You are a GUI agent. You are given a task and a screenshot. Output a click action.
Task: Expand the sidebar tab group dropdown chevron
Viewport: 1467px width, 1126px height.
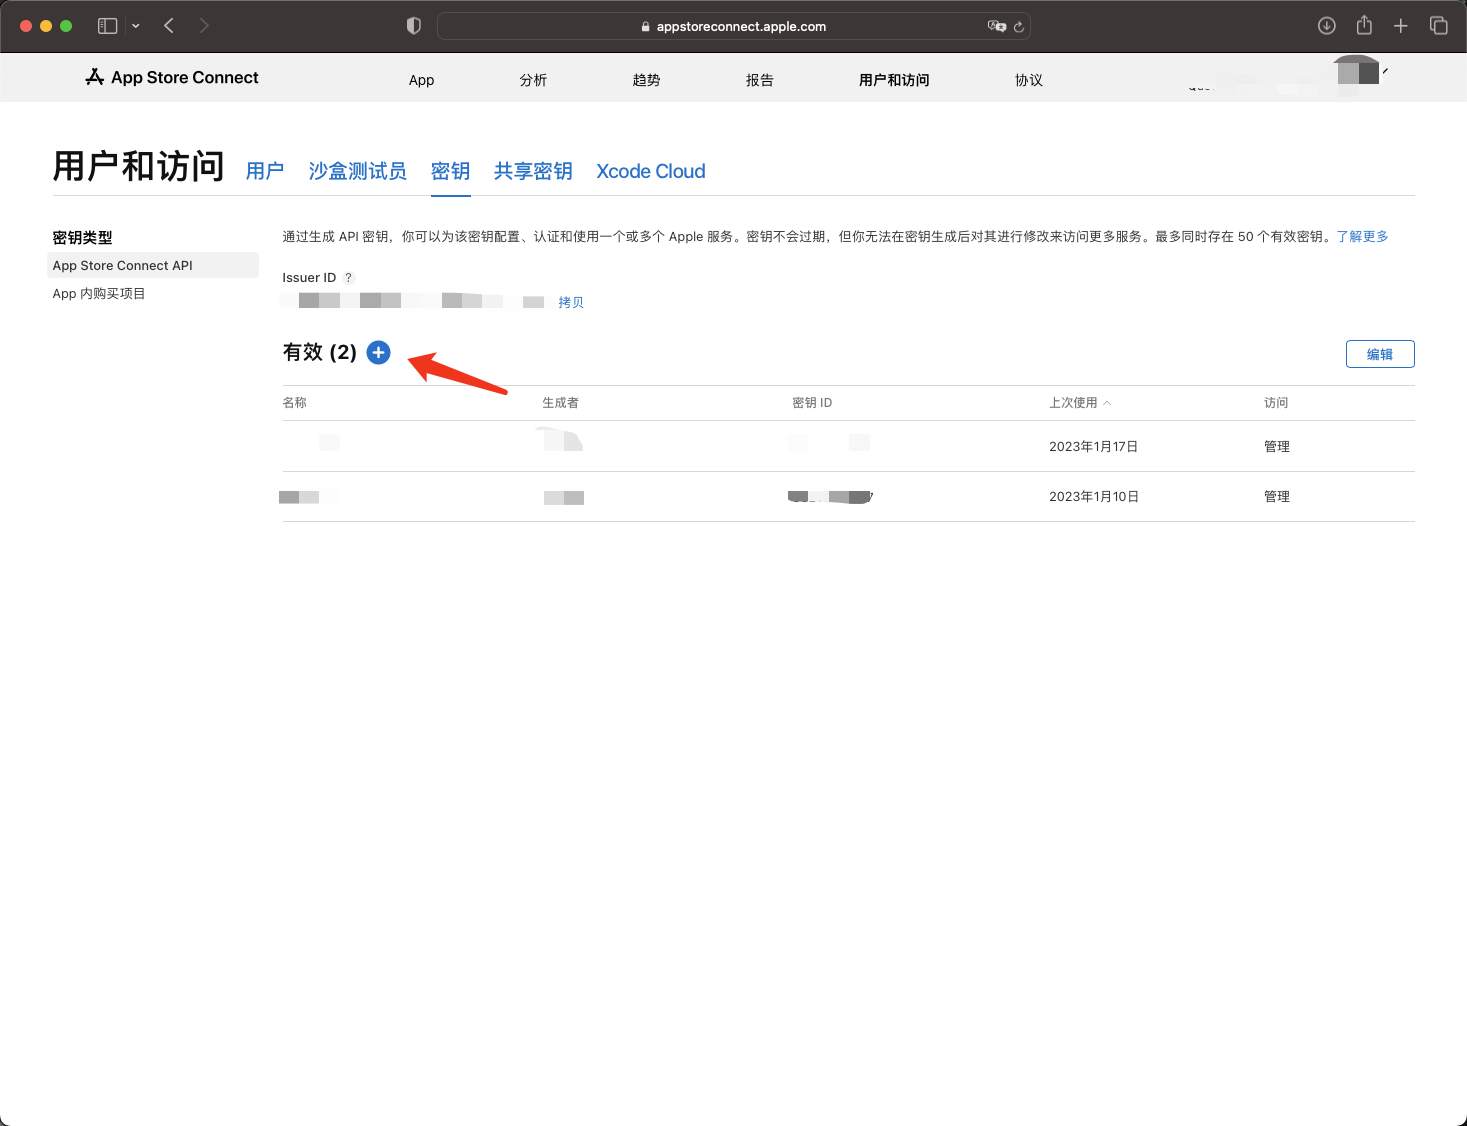click(x=136, y=26)
